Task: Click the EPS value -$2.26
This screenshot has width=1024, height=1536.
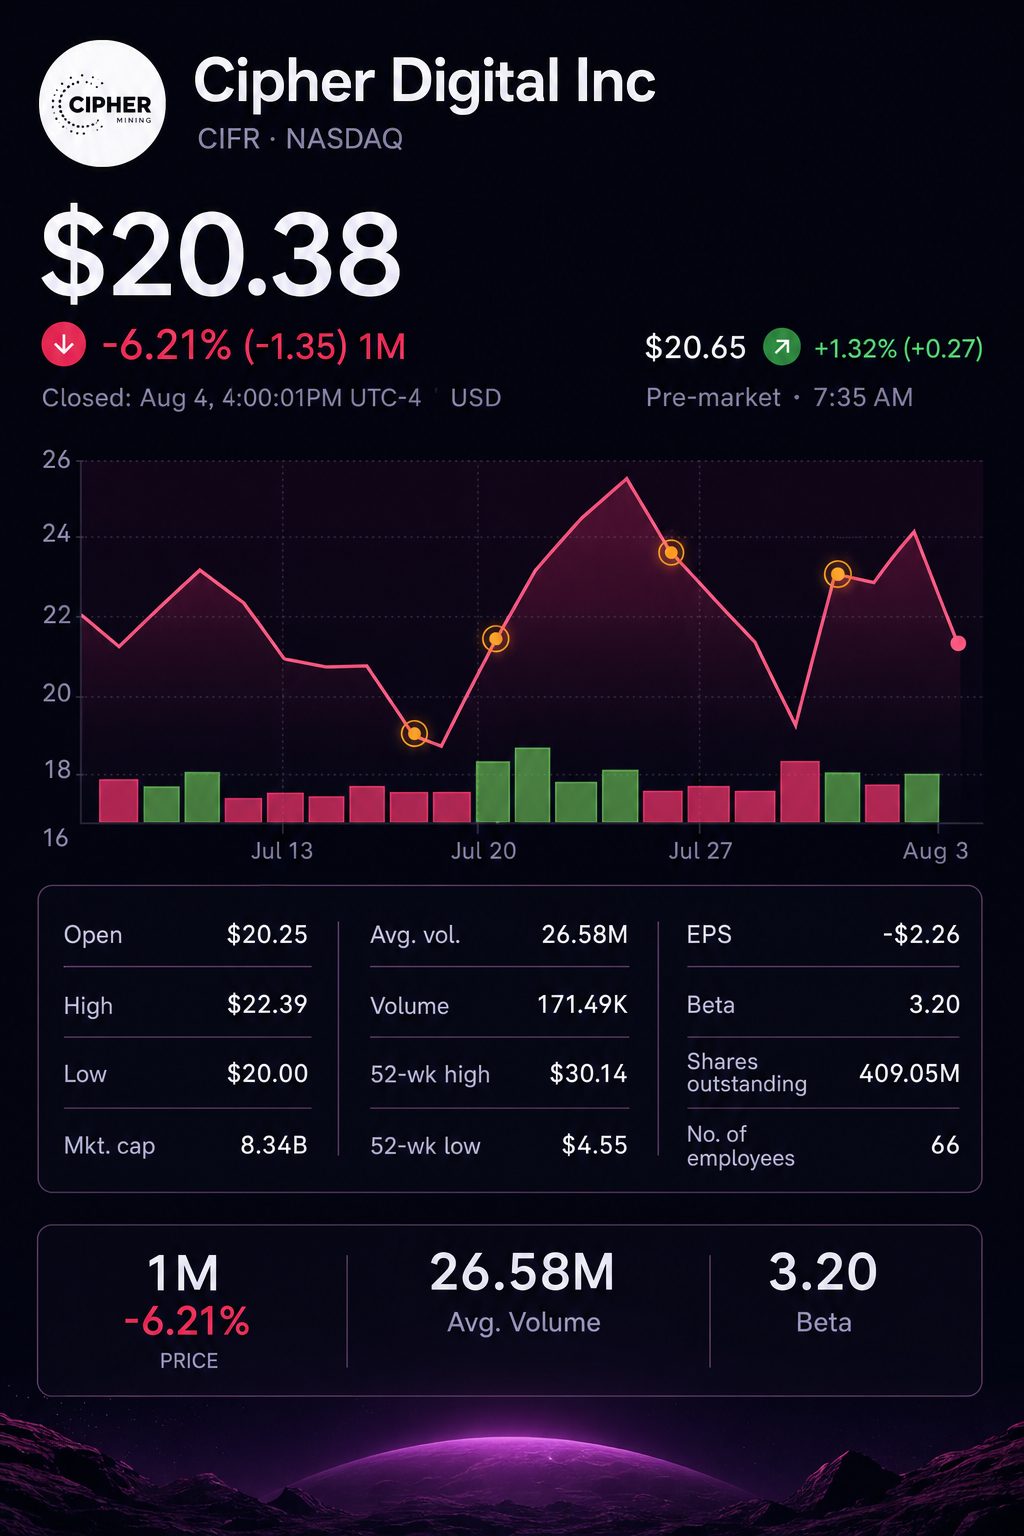Action: (921, 935)
